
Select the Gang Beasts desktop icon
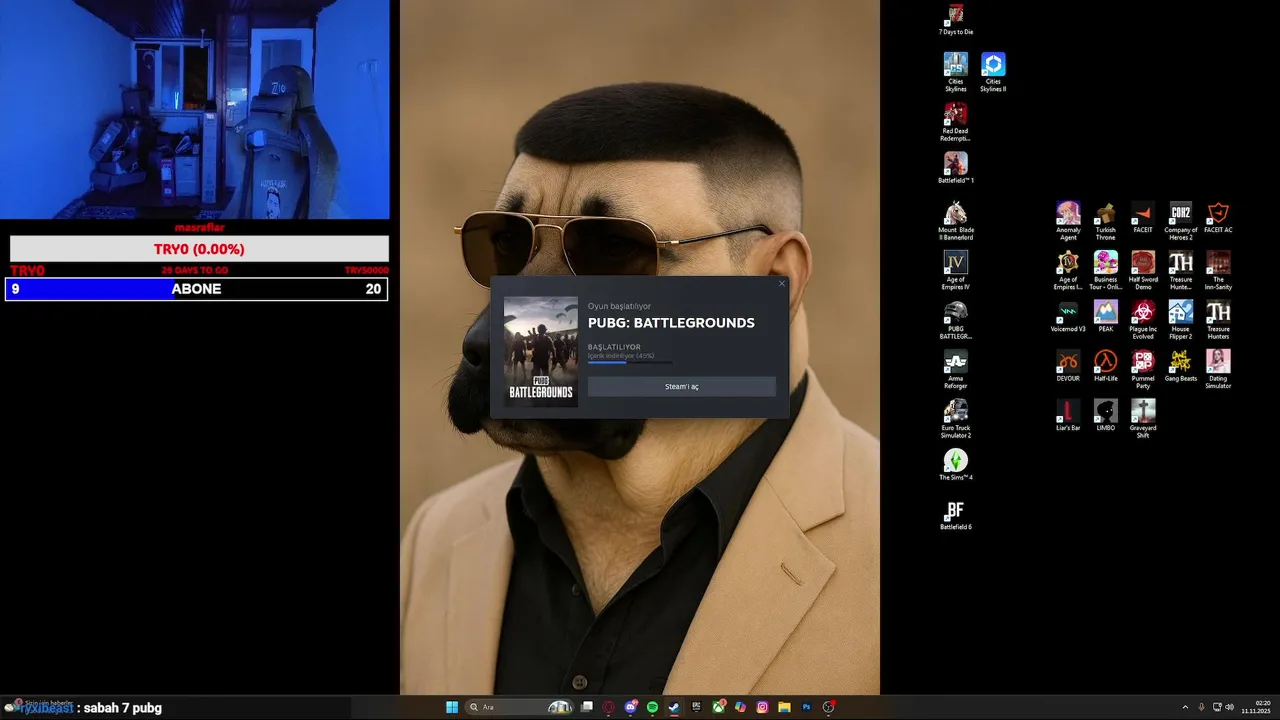1180,366
